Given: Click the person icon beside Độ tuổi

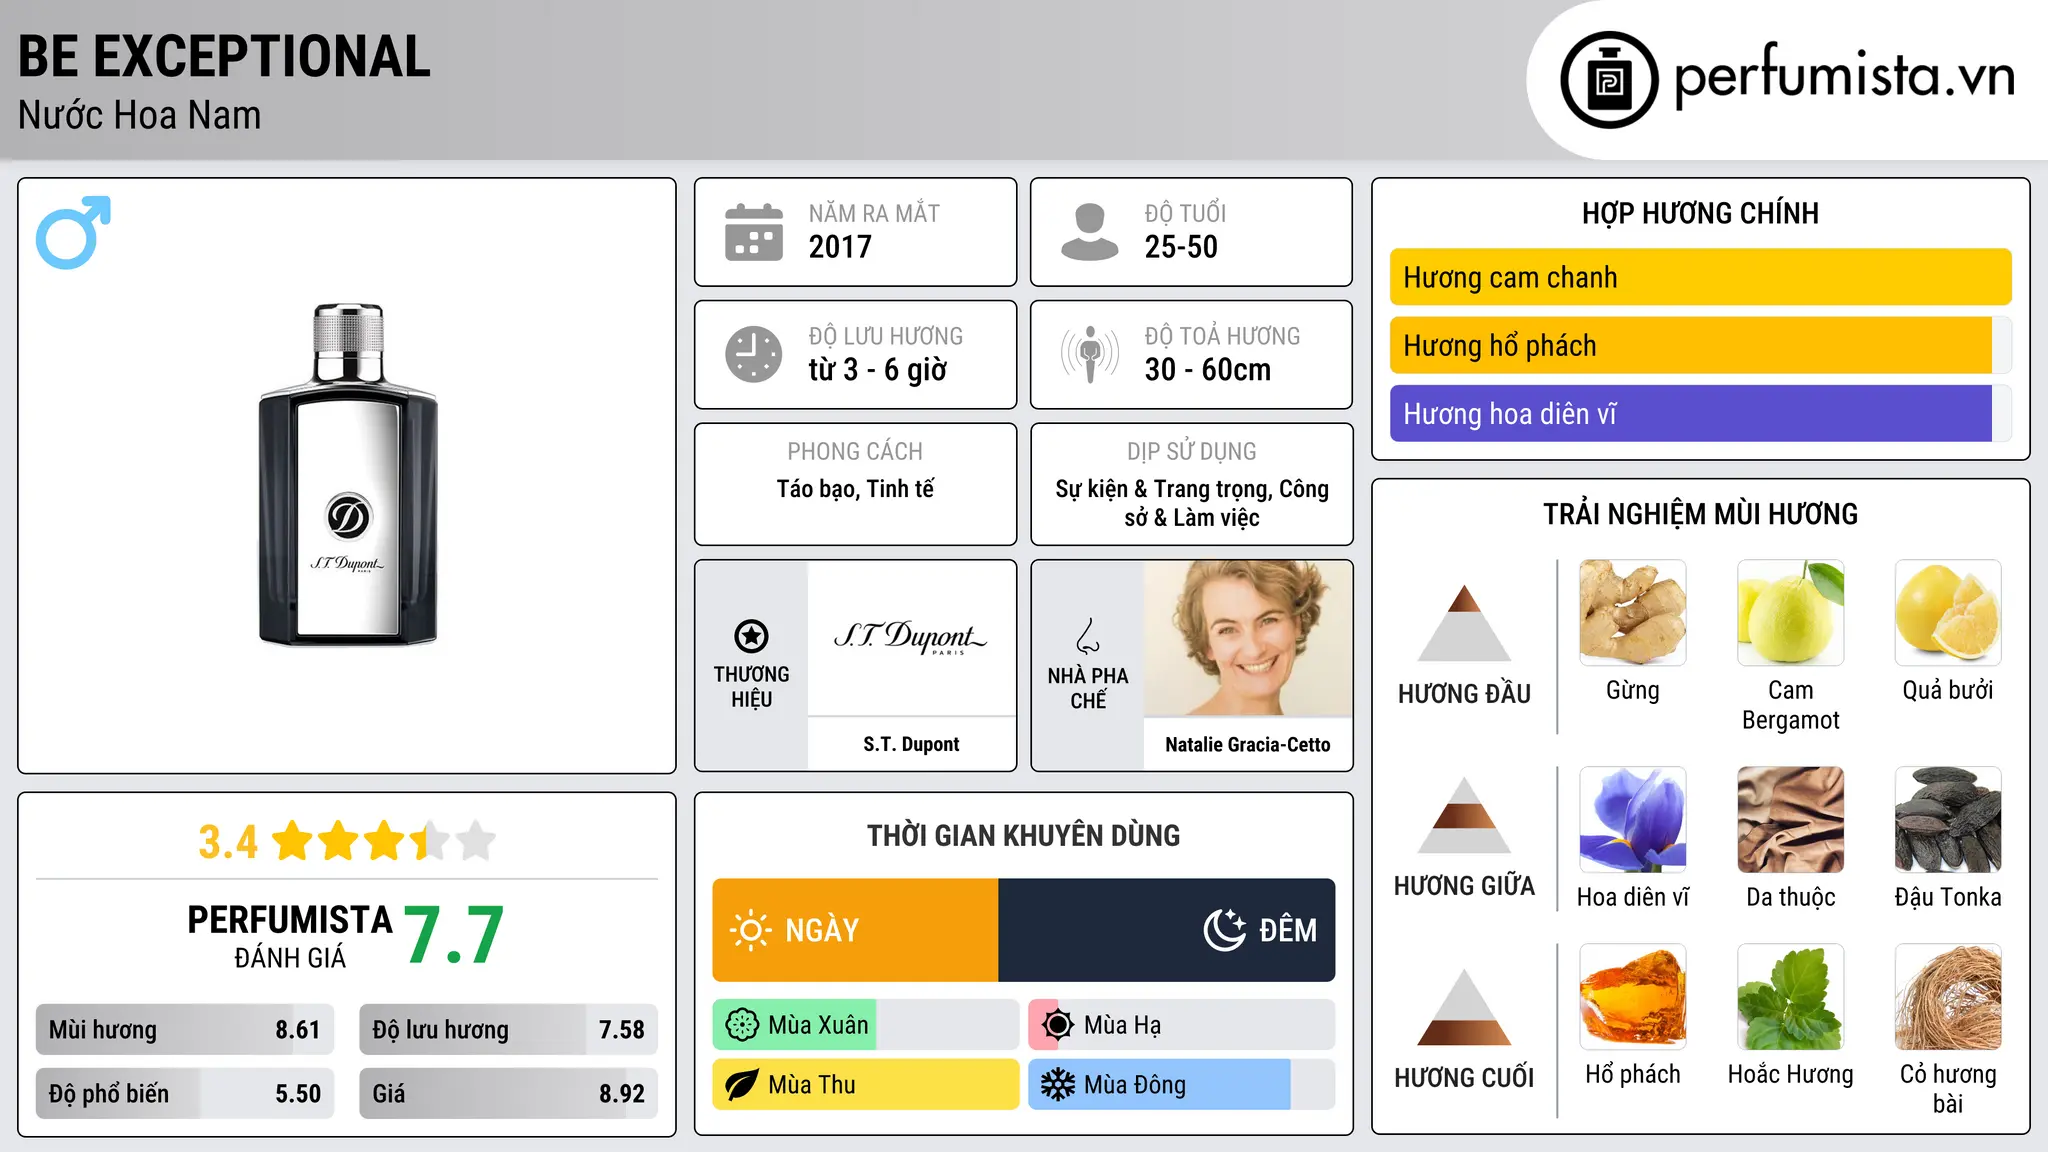Looking at the screenshot, I should 1089,232.
